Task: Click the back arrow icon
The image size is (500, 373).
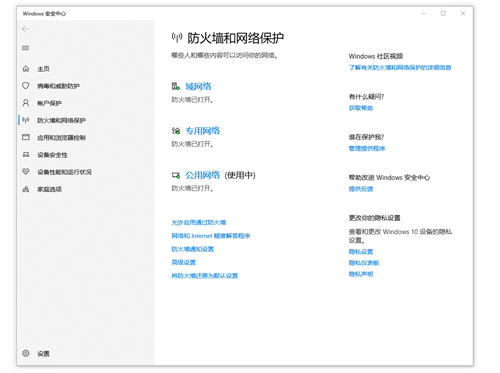Action: coord(25,29)
